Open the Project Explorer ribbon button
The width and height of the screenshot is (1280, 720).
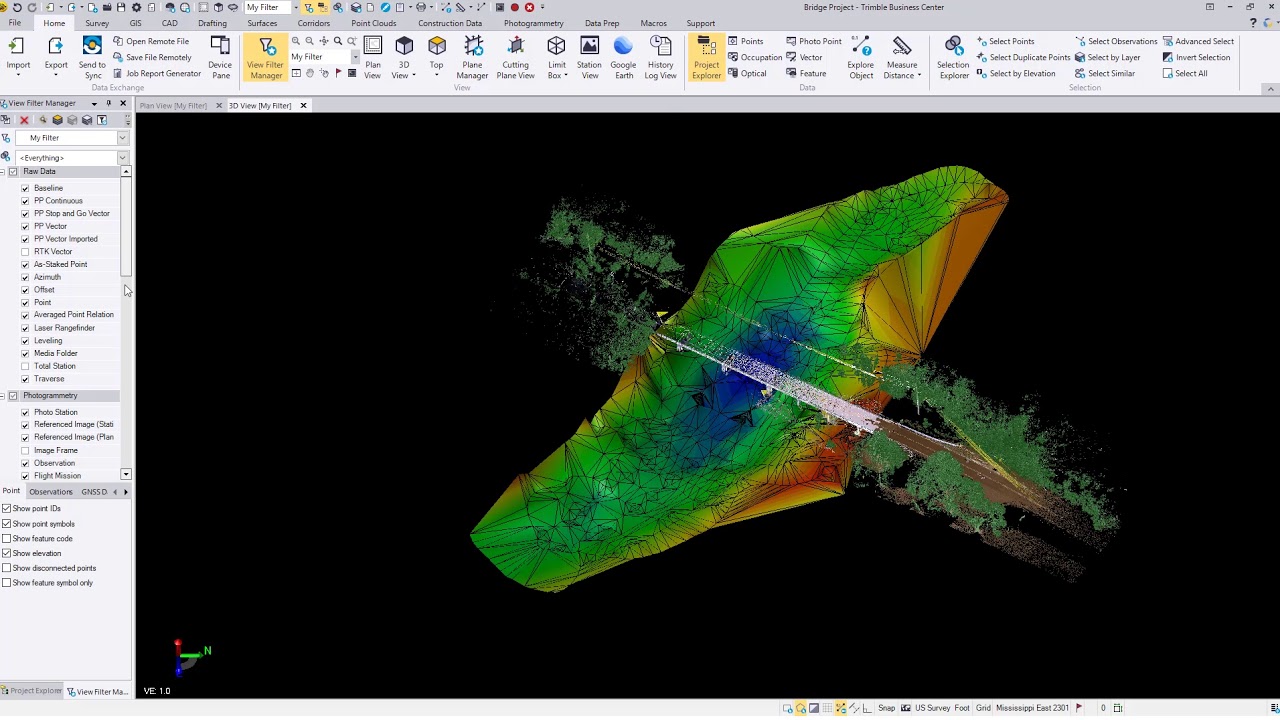pyautogui.click(x=706, y=56)
